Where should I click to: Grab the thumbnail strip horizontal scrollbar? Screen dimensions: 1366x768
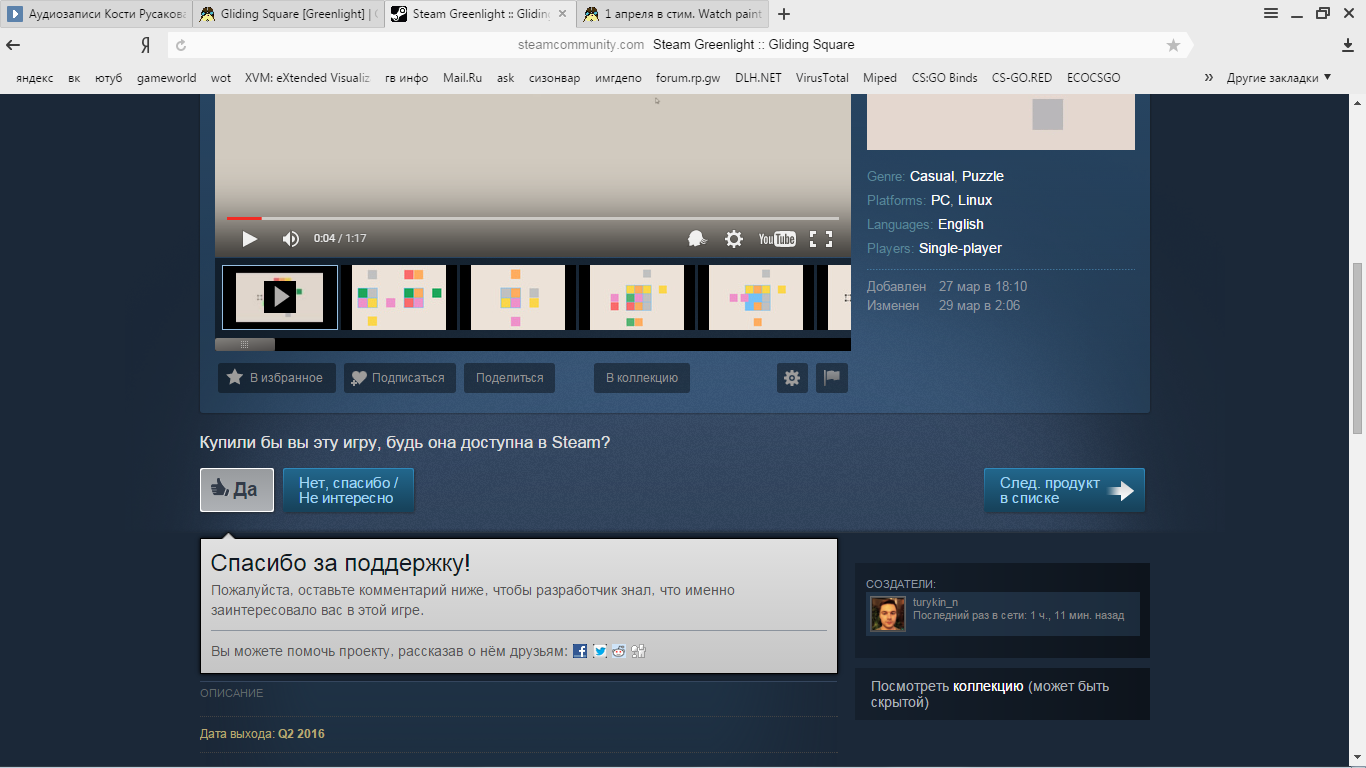pos(245,344)
